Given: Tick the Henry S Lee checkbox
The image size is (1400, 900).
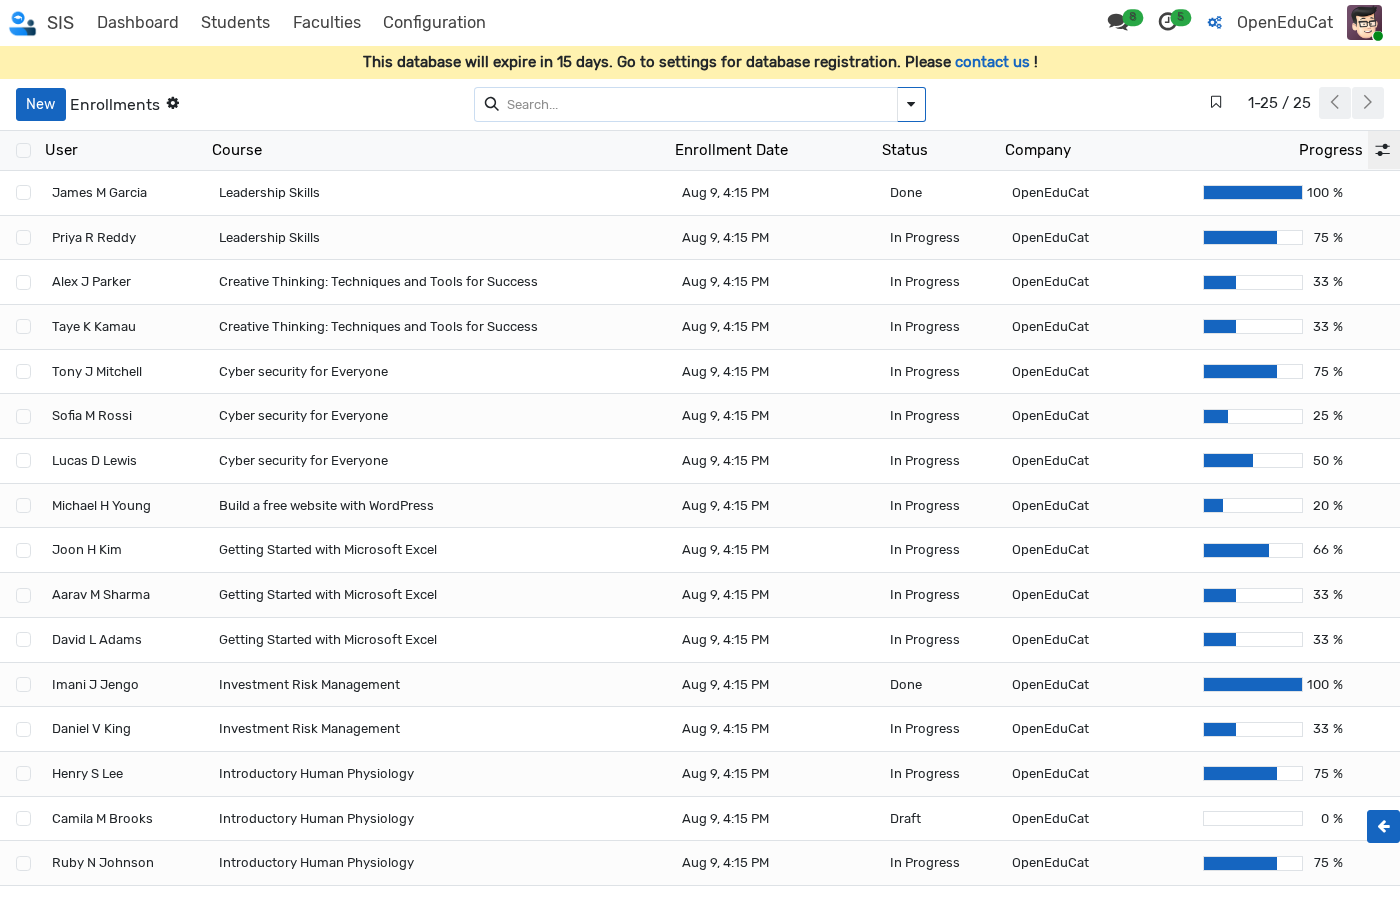Looking at the screenshot, I should coord(23,774).
